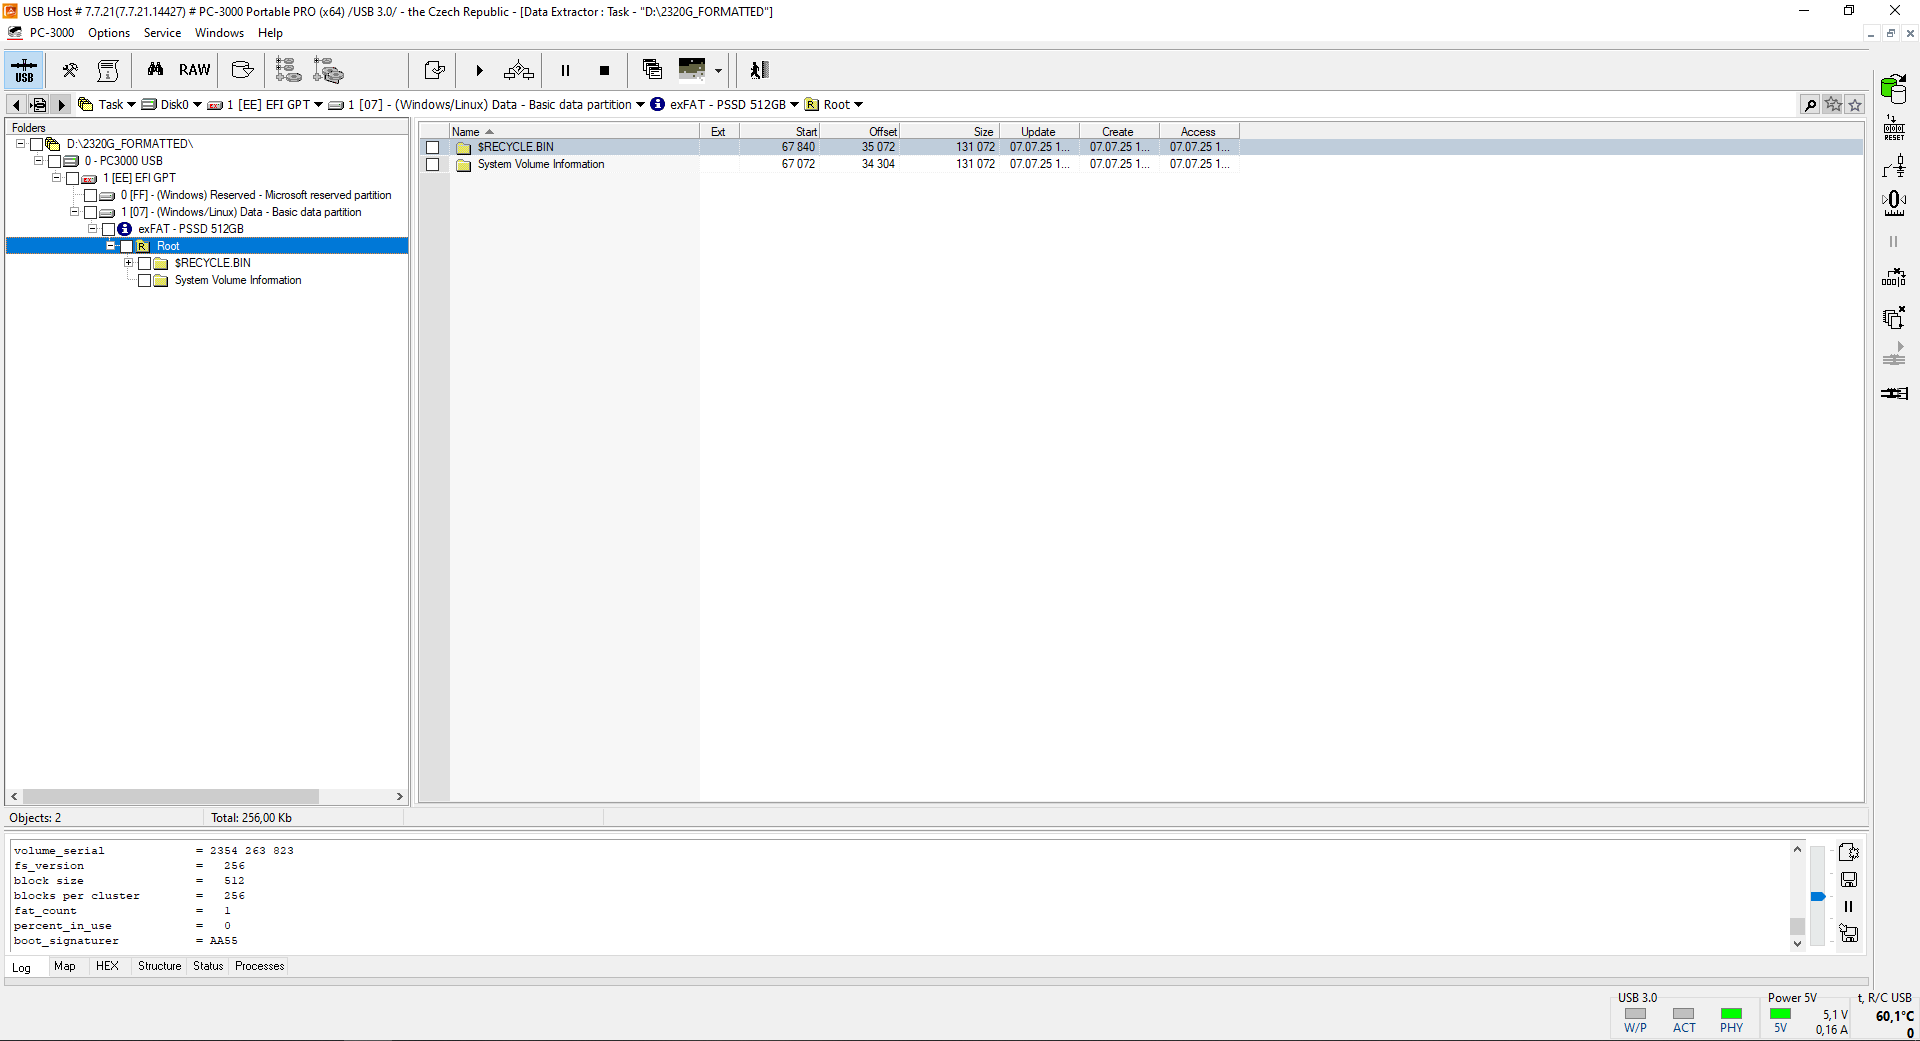Click the reset icon in right sidebar
Image resolution: width=1920 pixels, height=1041 pixels.
1894,127
